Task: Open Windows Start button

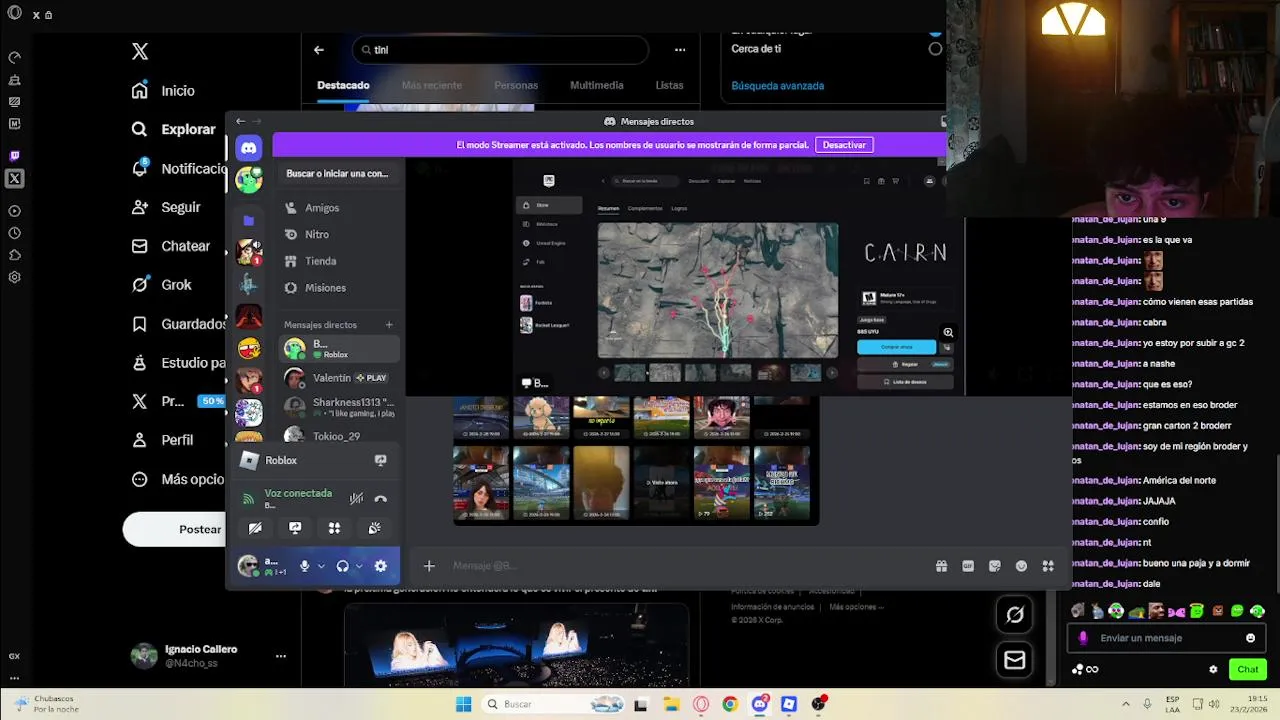Action: (x=464, y=704)
